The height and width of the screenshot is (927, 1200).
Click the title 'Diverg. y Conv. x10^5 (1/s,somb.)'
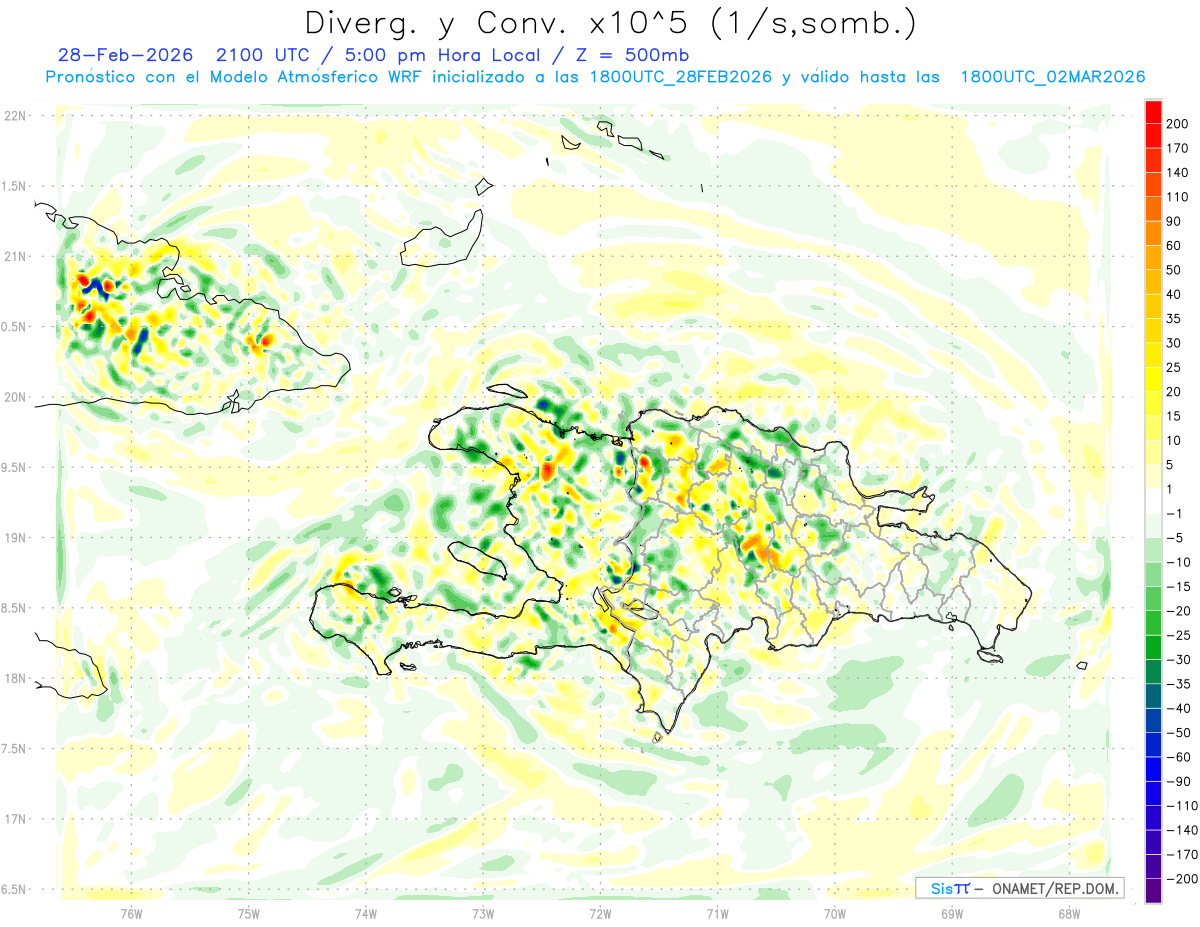click(610, 24)
